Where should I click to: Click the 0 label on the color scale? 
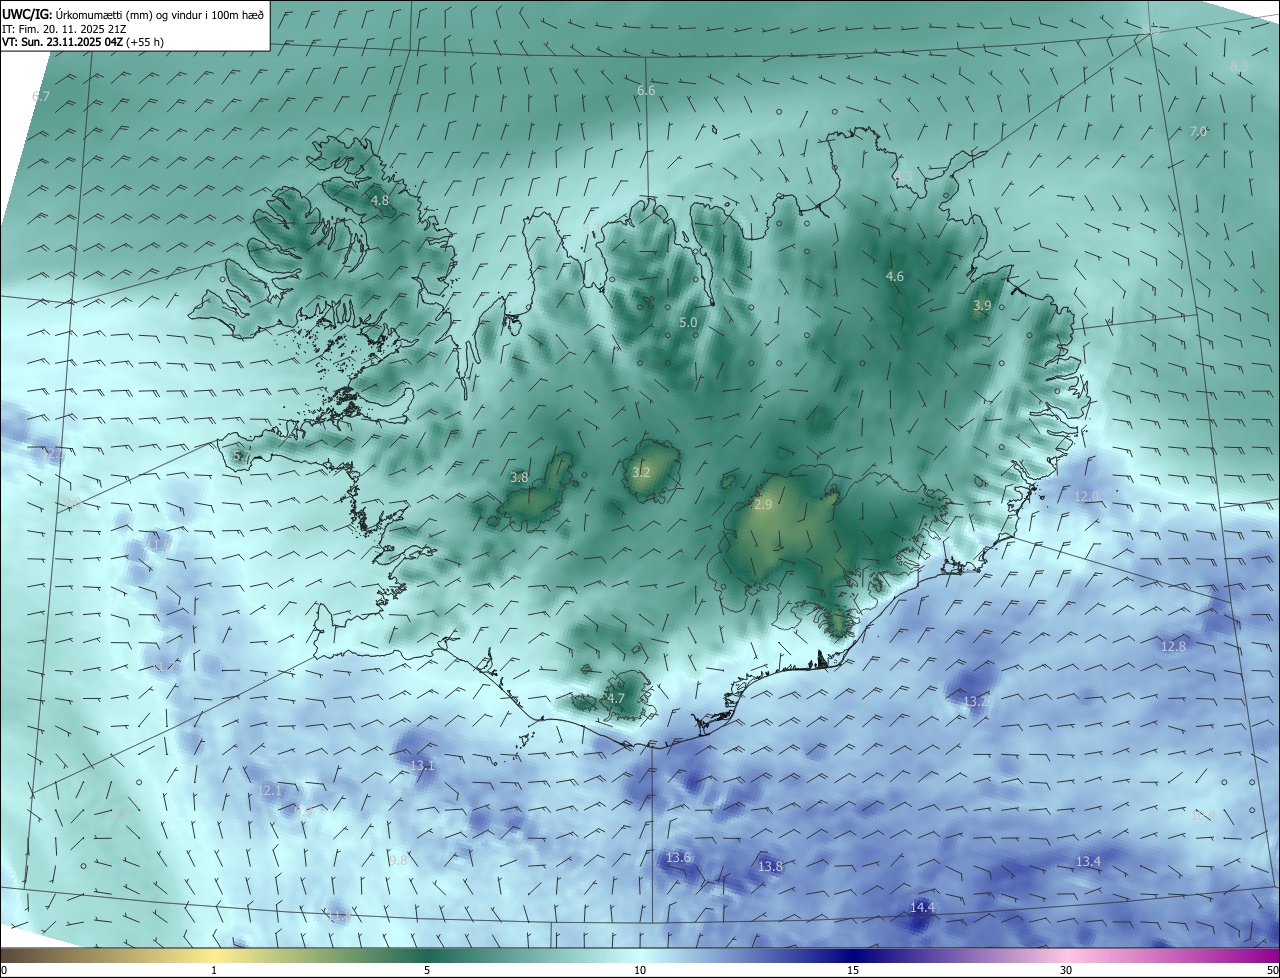point(3,971)
